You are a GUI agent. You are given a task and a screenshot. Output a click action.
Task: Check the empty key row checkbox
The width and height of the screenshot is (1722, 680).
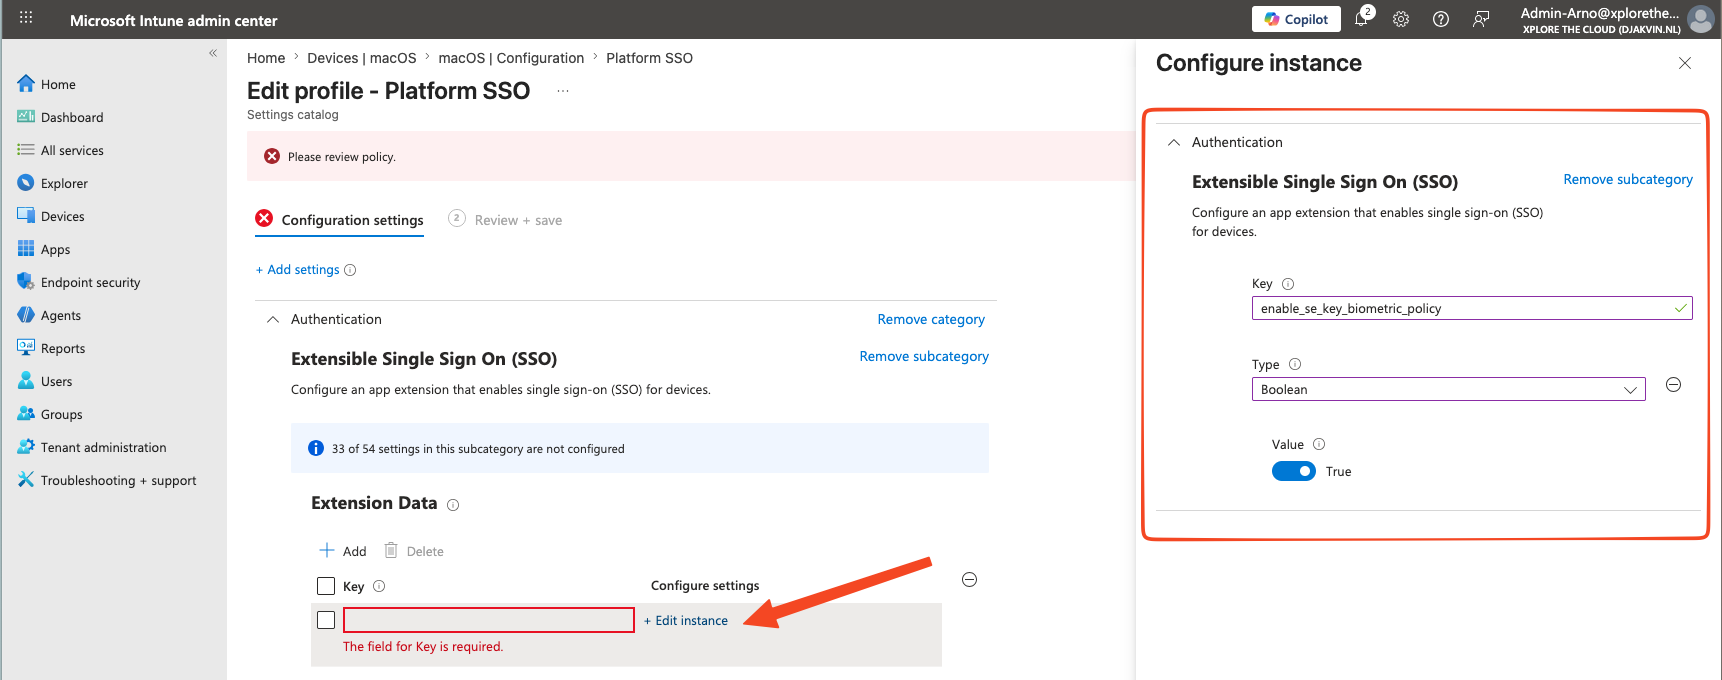[326, 620]
